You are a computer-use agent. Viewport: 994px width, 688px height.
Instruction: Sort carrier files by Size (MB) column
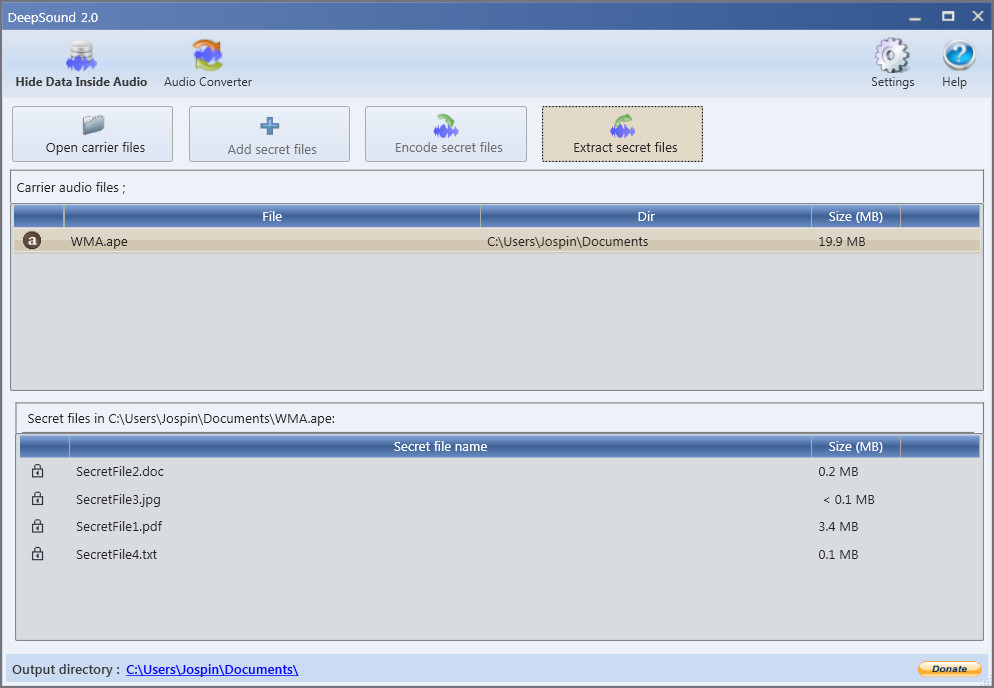tap(856, 216)
